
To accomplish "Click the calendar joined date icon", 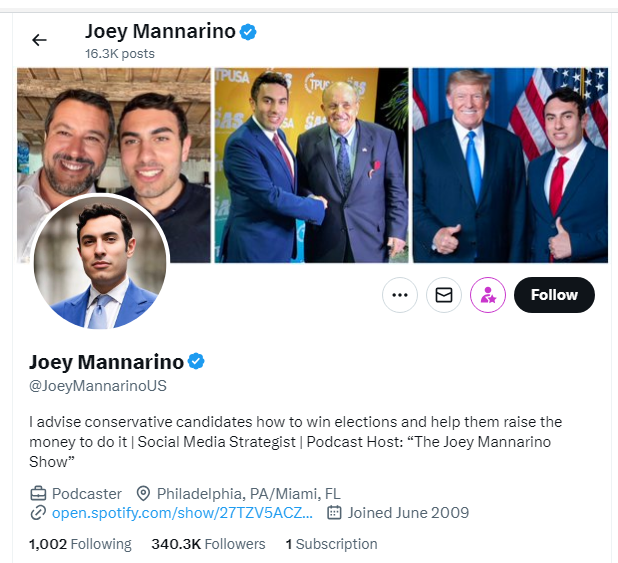I will coord(335,513).
